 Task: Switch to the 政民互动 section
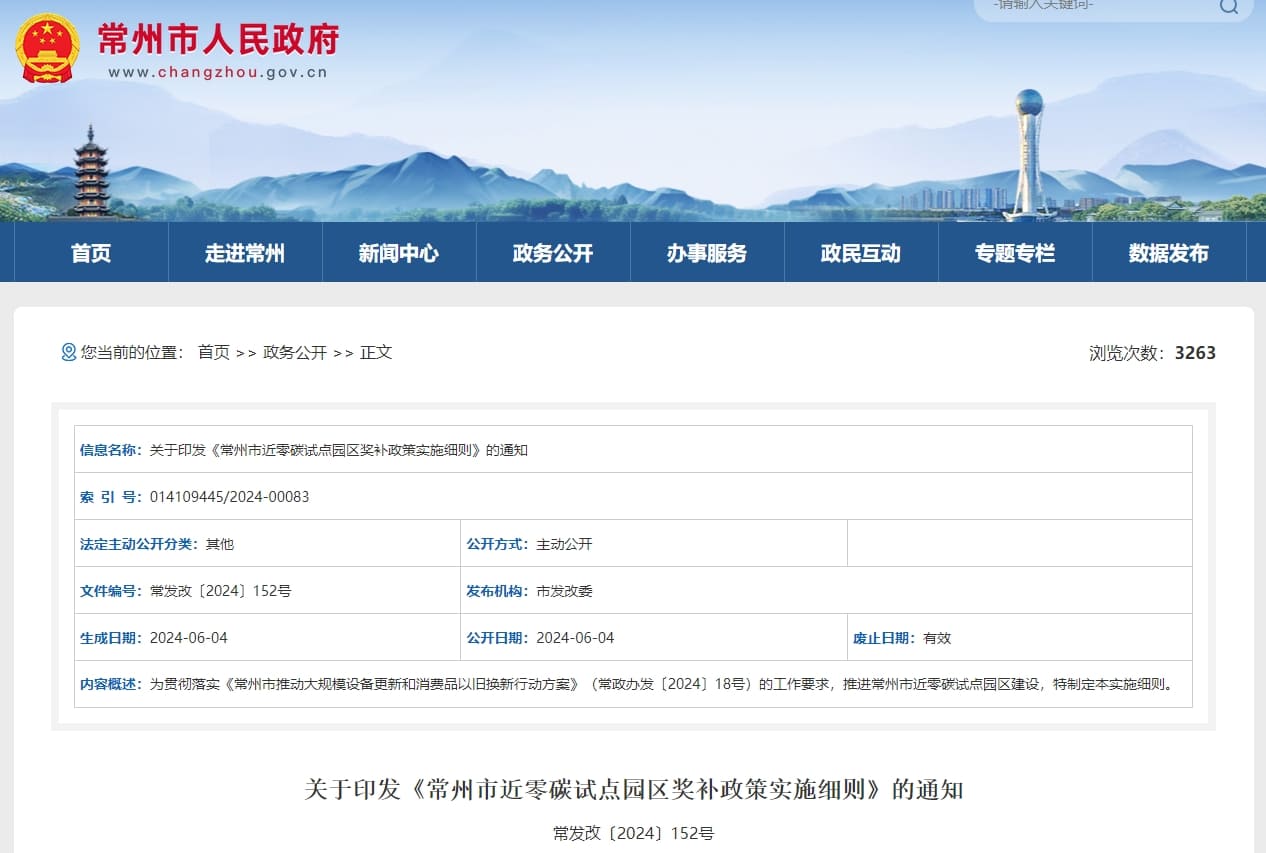pyautogui.click(x=861, y=253)
